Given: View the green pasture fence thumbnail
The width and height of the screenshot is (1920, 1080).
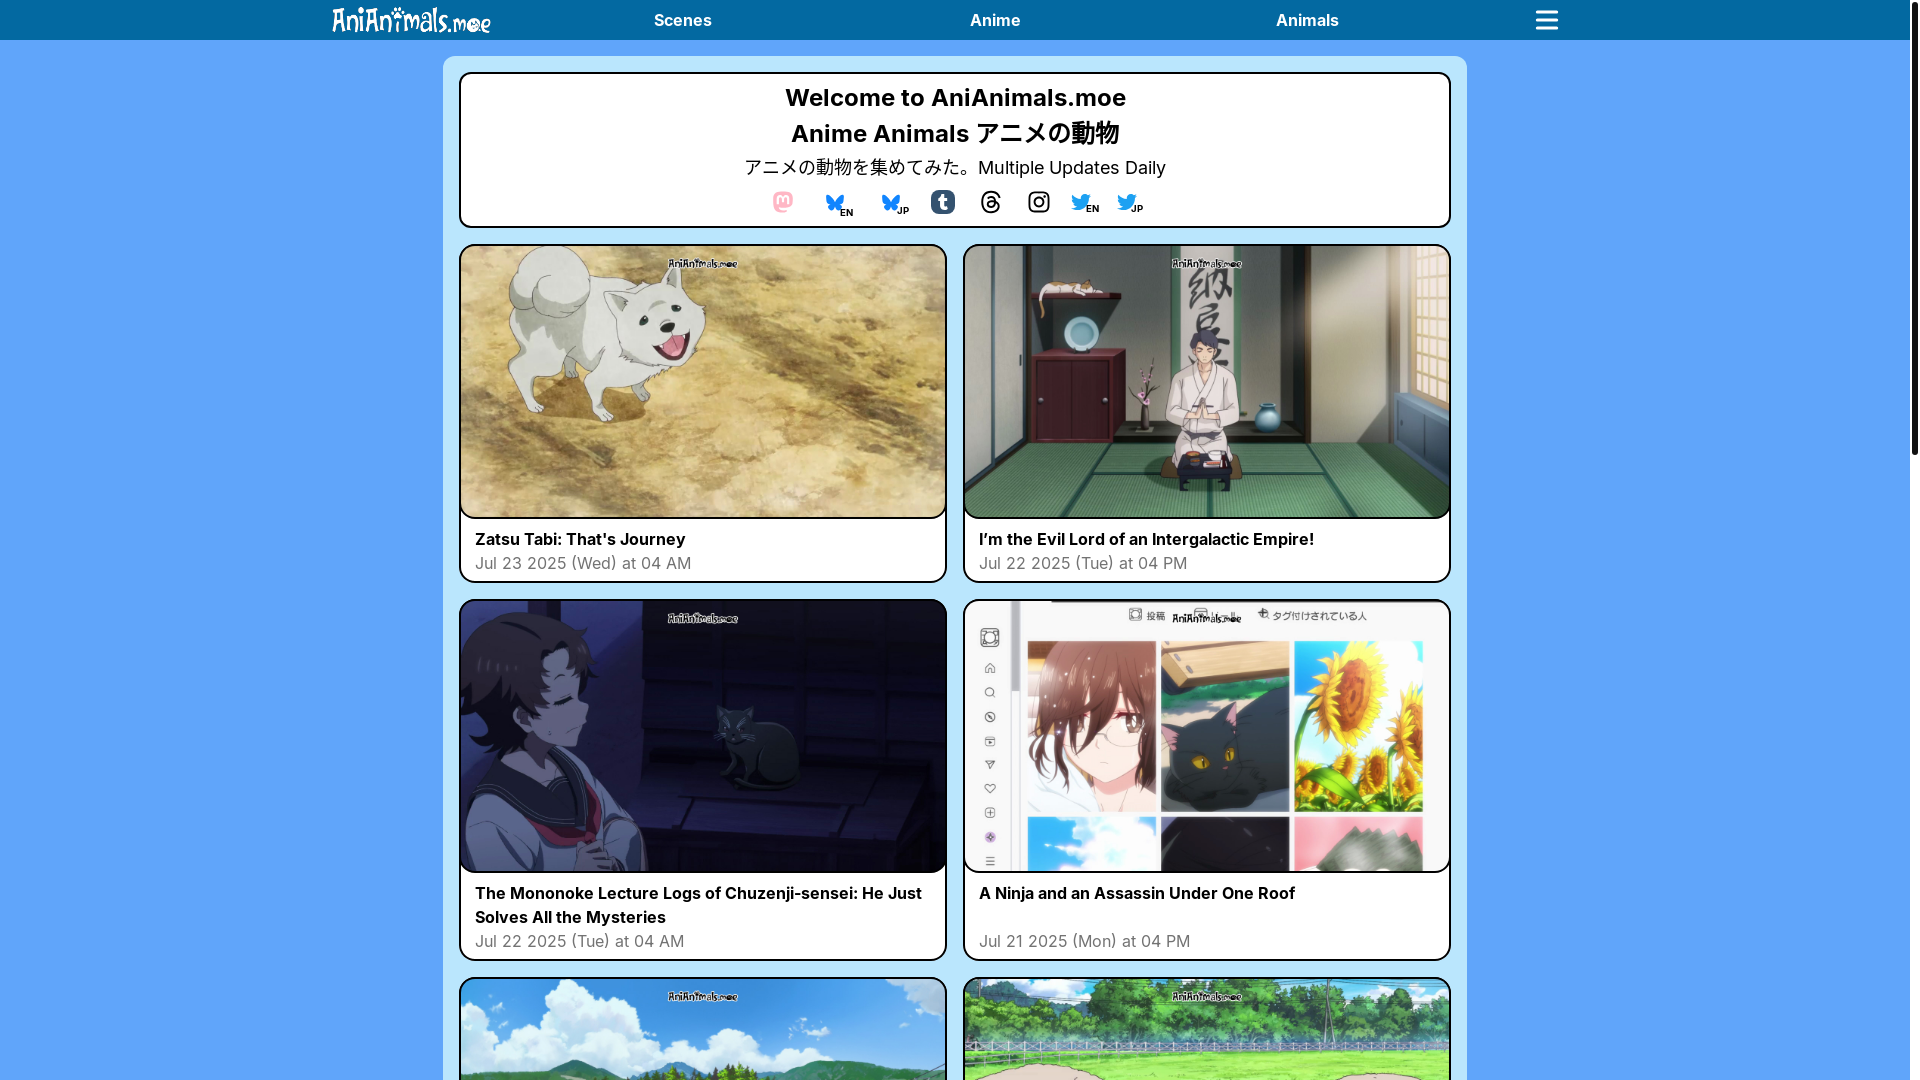Looking at the screenshot, I should [x=1207, y=1029].
